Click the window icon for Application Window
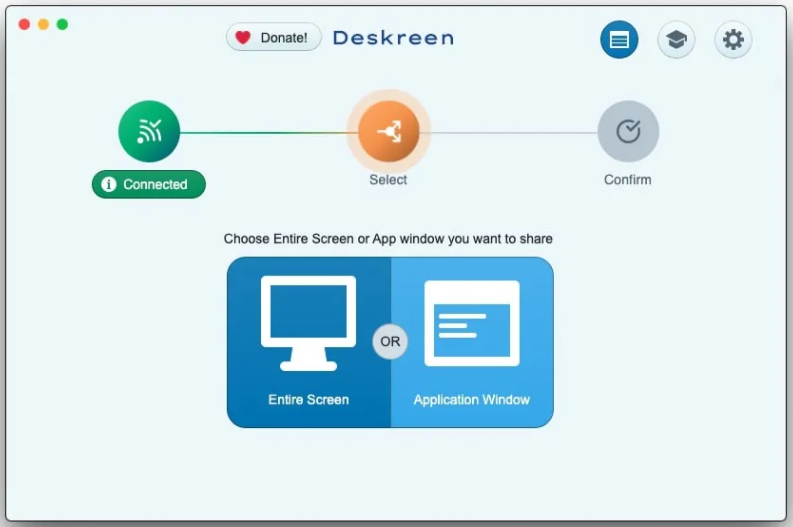 472,323
